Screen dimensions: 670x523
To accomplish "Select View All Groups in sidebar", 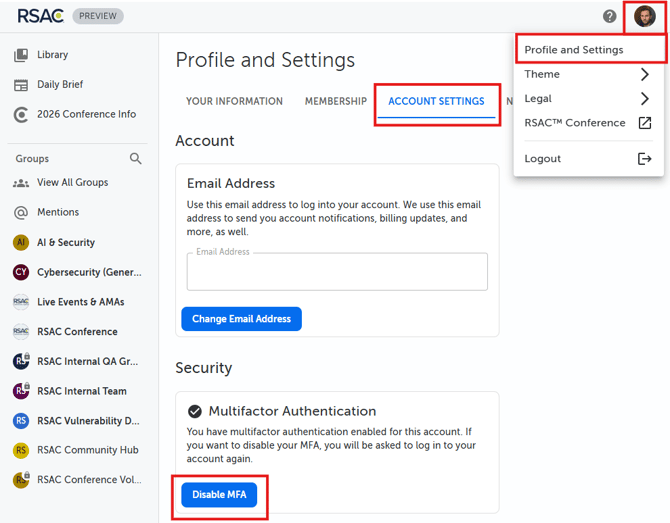I will (x=72, y=183).
